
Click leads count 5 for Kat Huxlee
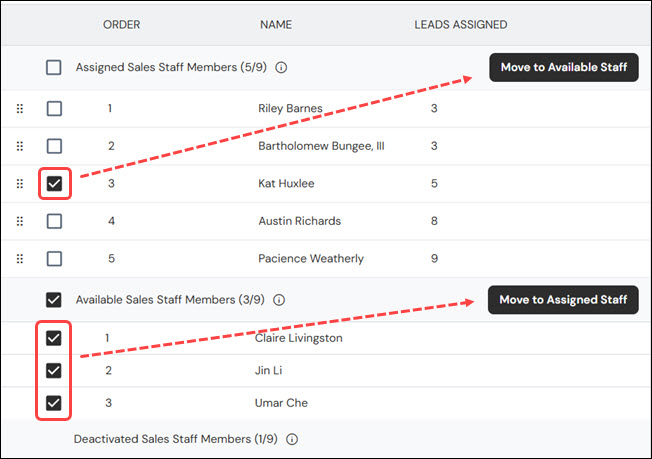click(434, 183)
